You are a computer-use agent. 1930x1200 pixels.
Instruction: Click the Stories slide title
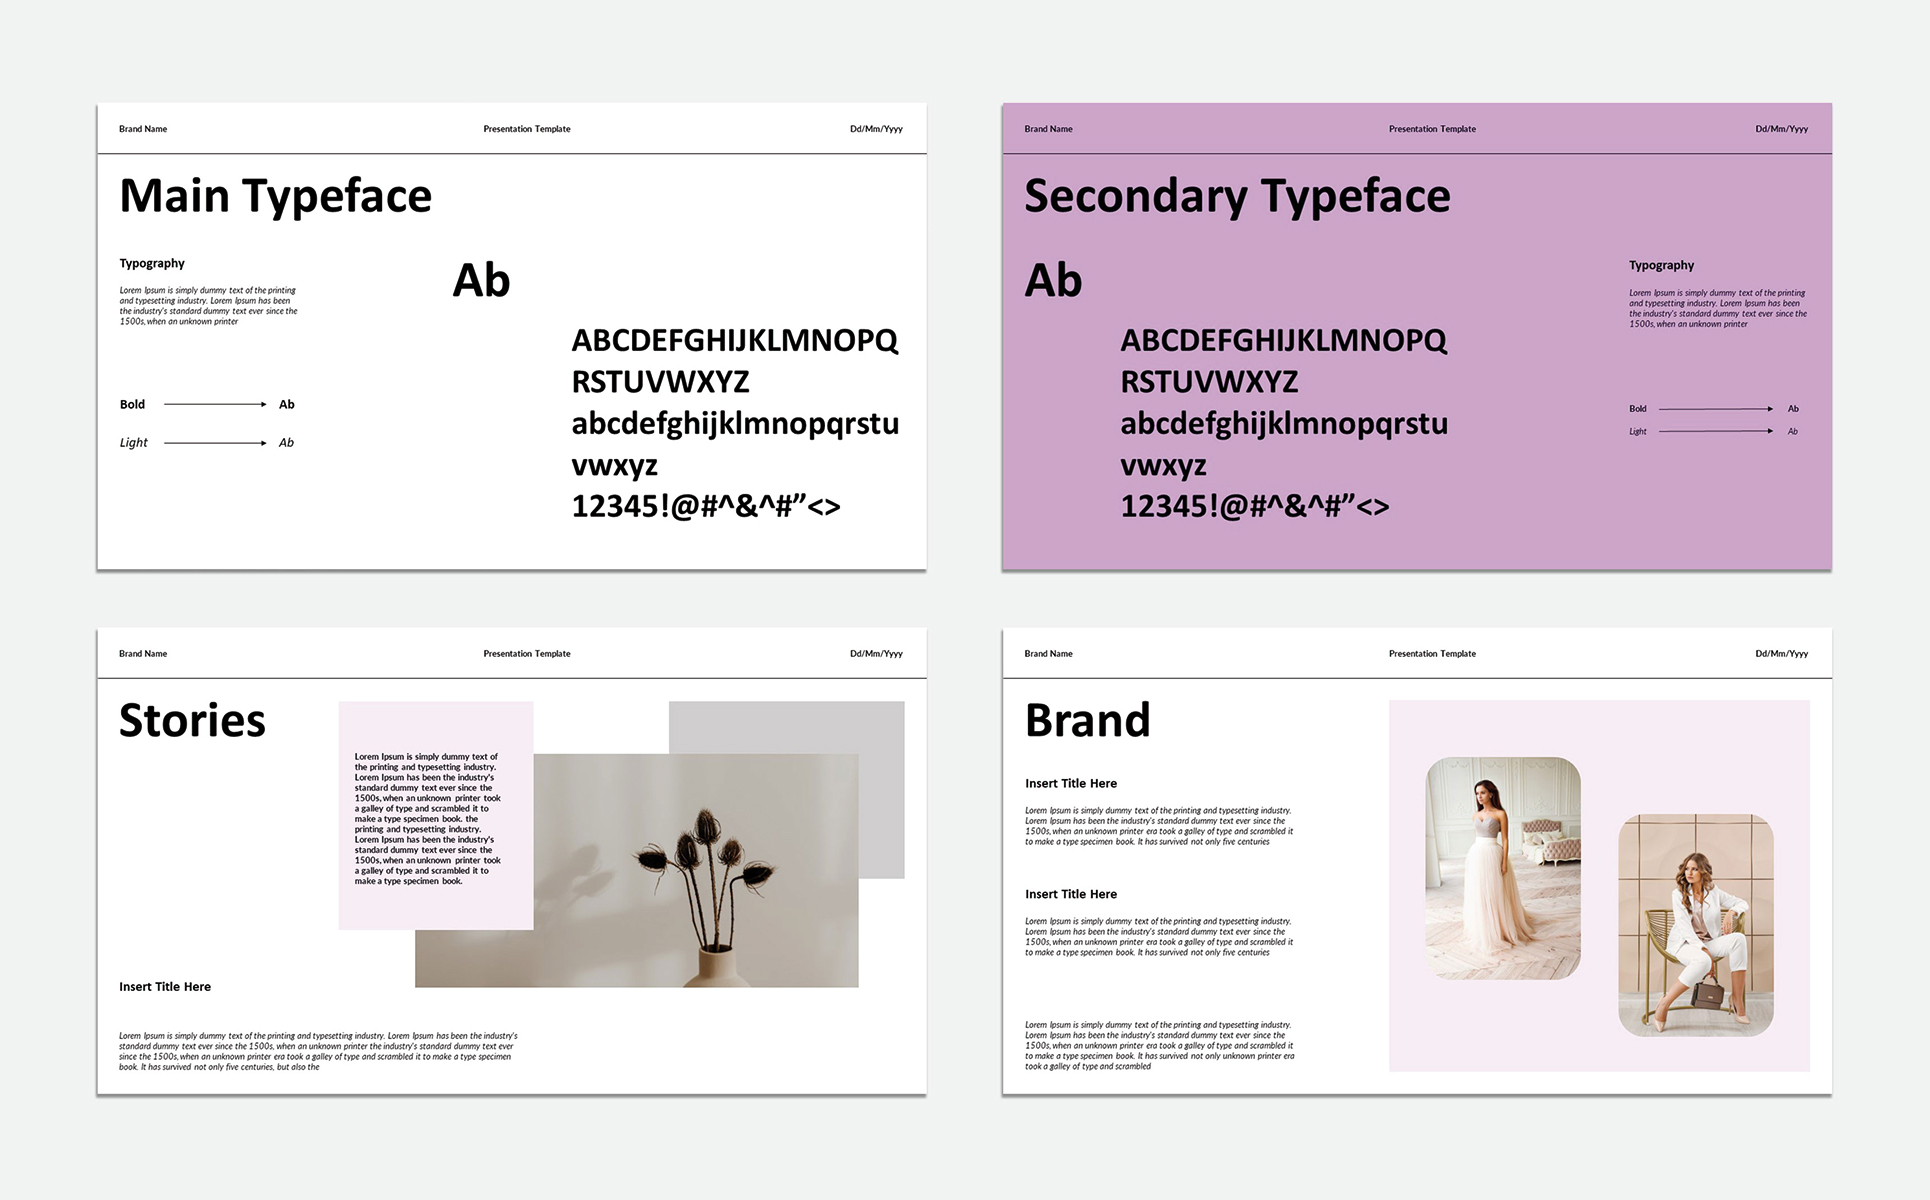pyautogui.click(x=192, y=721)
